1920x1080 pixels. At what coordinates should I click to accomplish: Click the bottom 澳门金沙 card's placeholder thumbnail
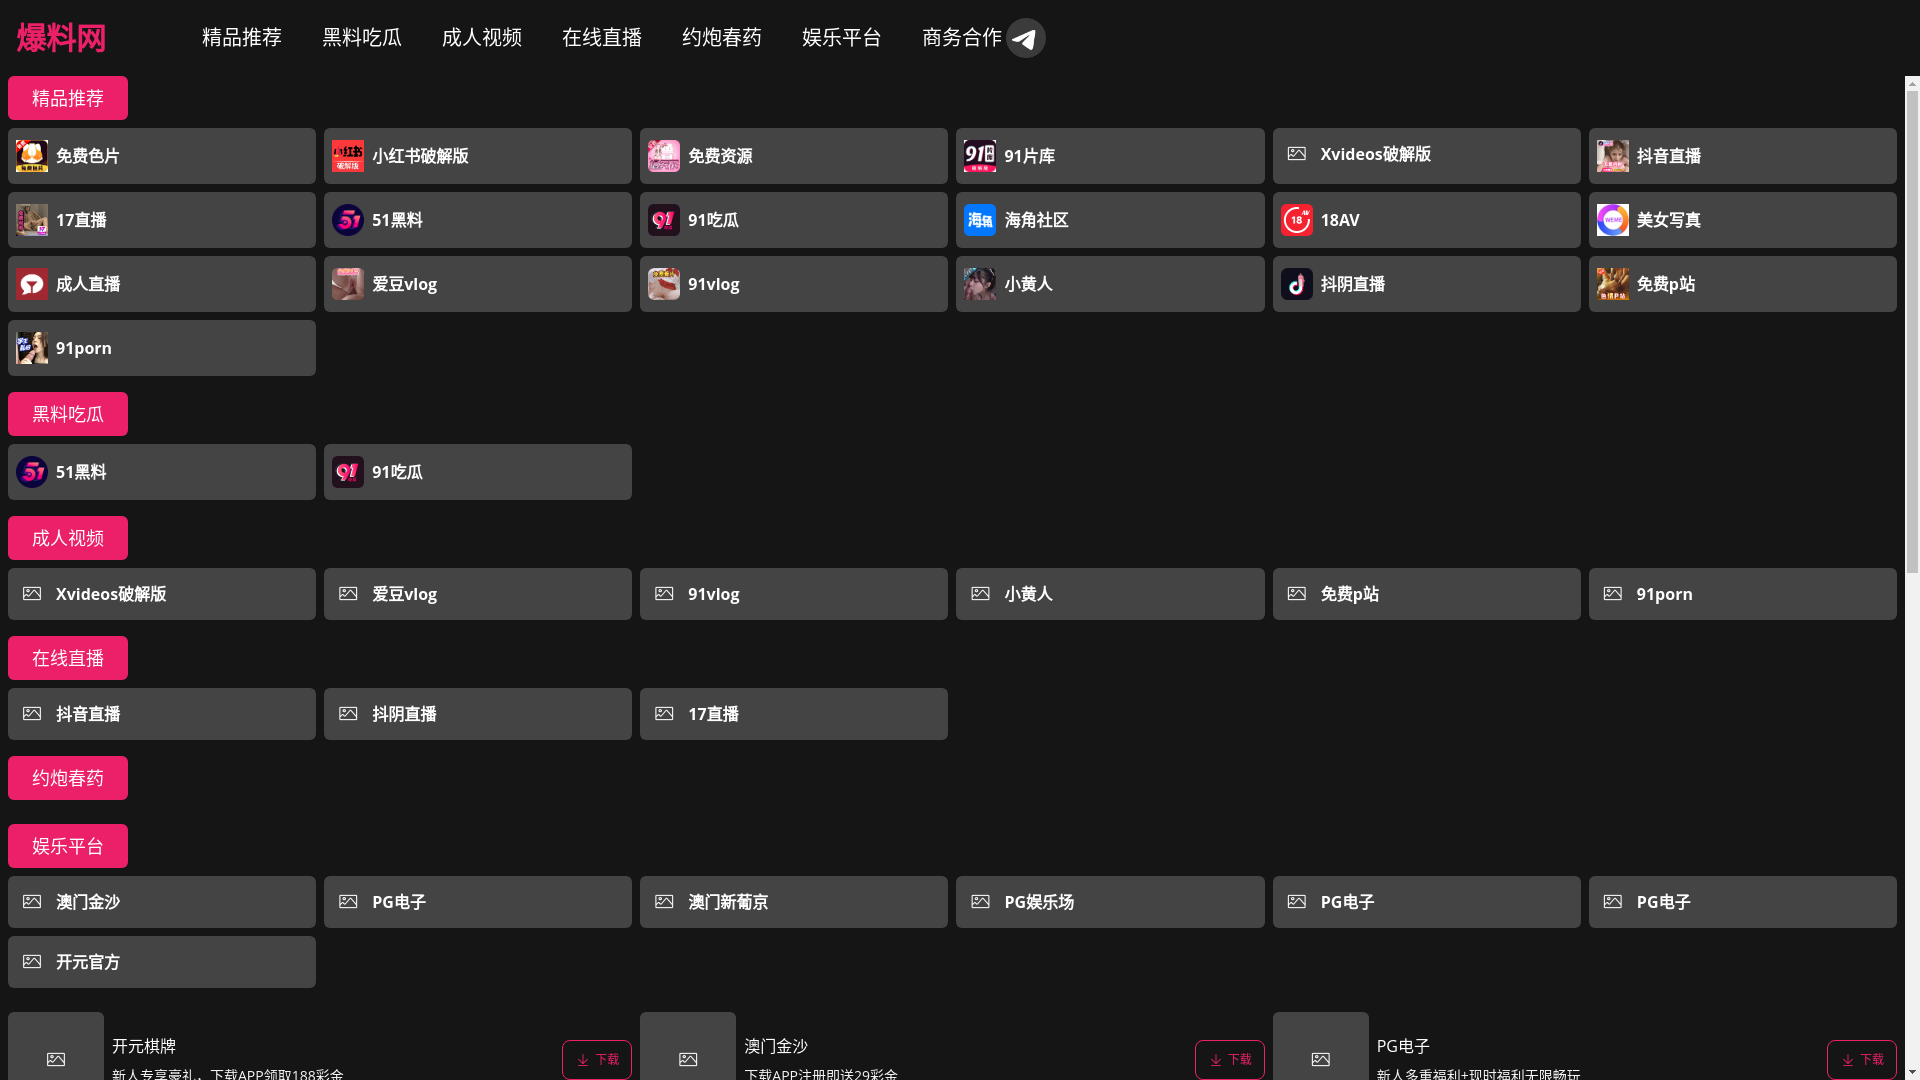(688, 1046)
